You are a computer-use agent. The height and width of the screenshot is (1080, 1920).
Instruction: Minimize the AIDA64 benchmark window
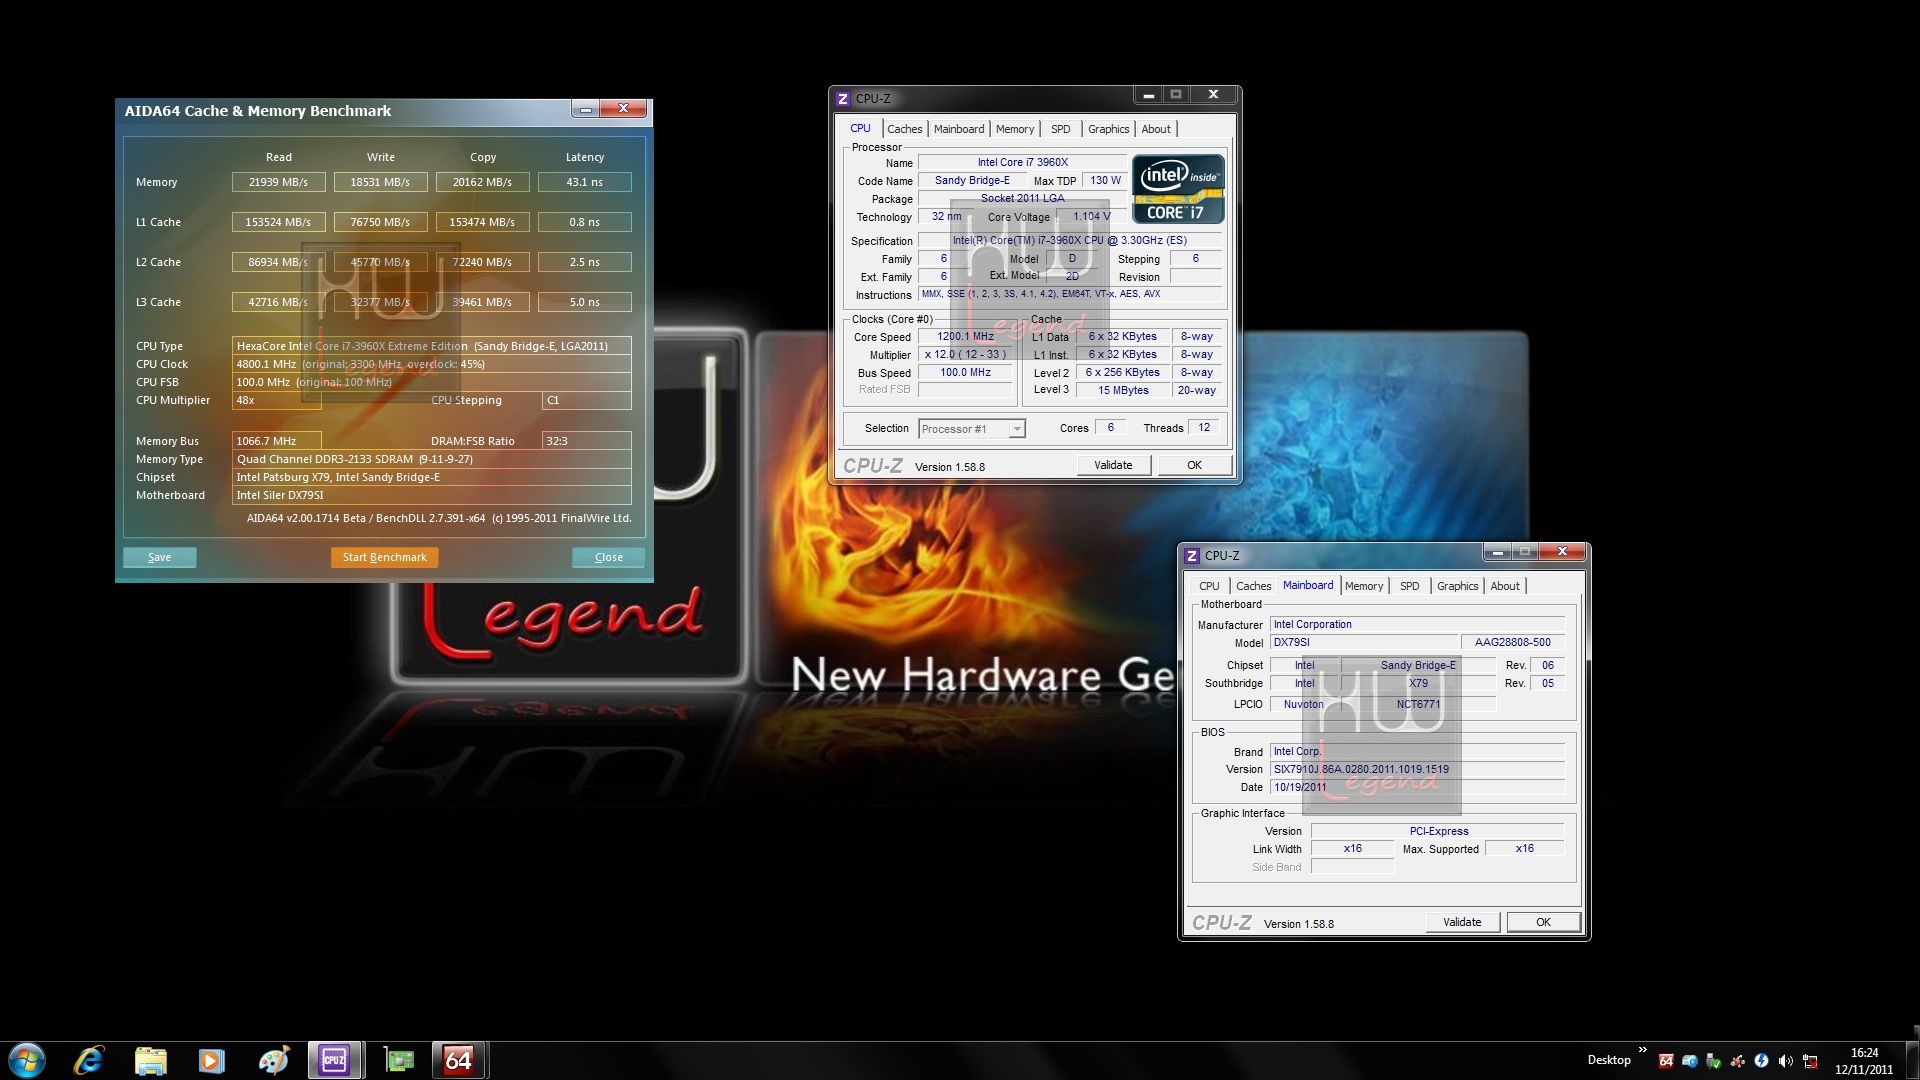click(x=586, y=108)
